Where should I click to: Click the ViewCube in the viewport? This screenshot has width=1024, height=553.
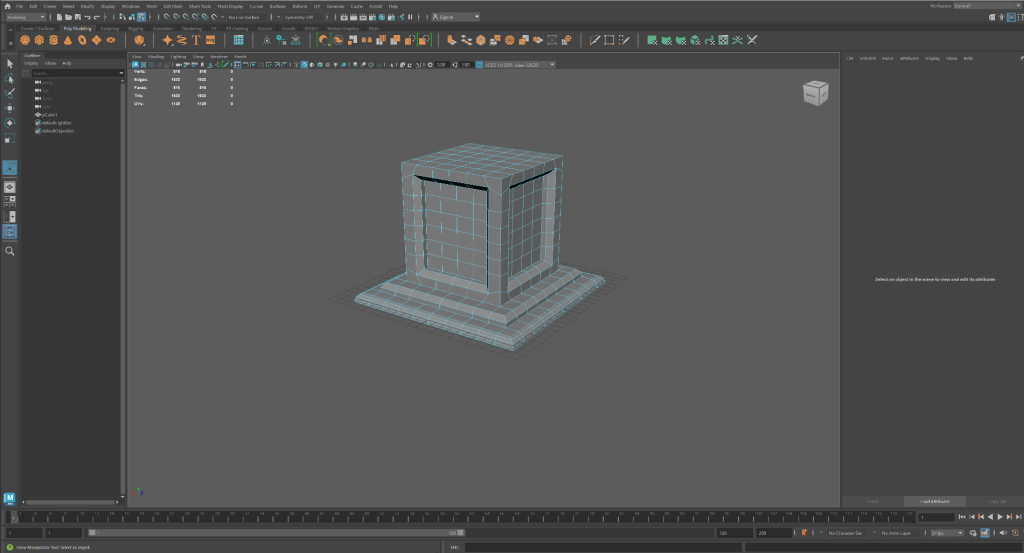click(x=816, y=93)
